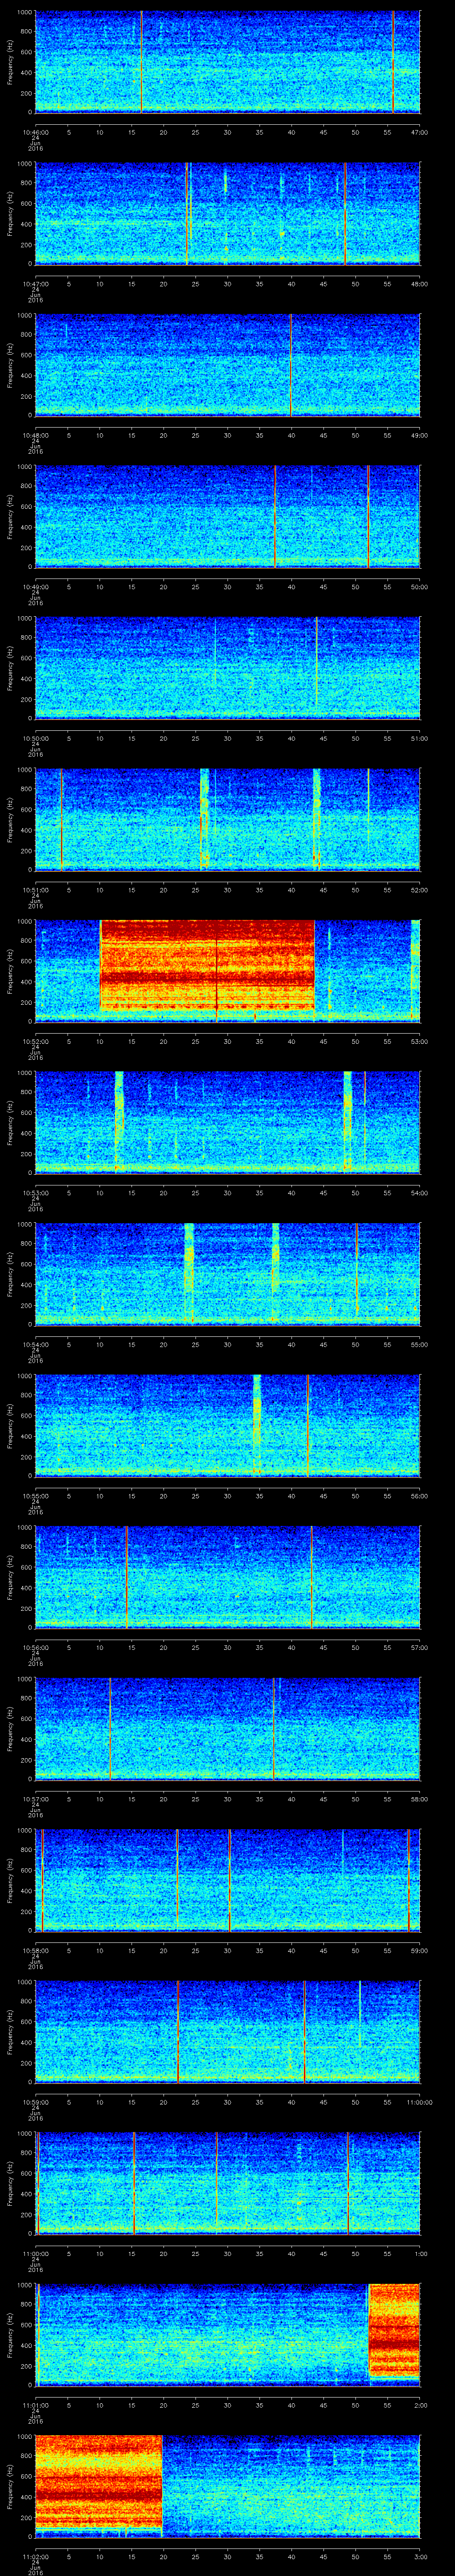The height and width of the screenshot is (2576, 455).
Task: Click the 10:54:00 start time label
Action: pos(35,1344)
